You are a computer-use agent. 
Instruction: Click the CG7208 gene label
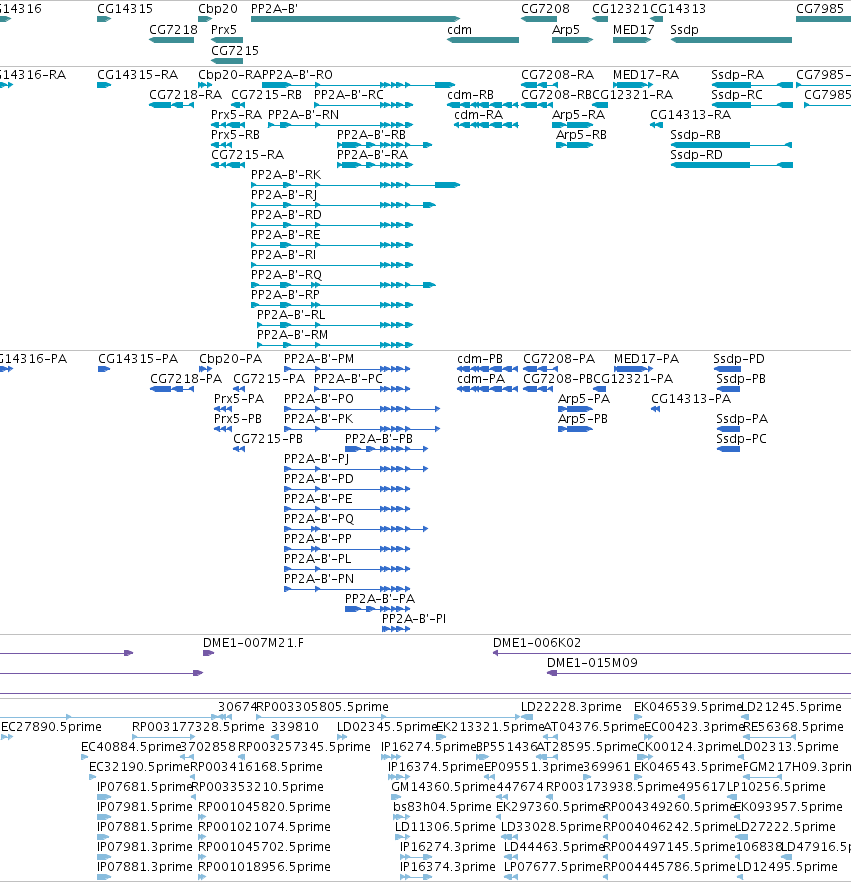click(545, 9)
